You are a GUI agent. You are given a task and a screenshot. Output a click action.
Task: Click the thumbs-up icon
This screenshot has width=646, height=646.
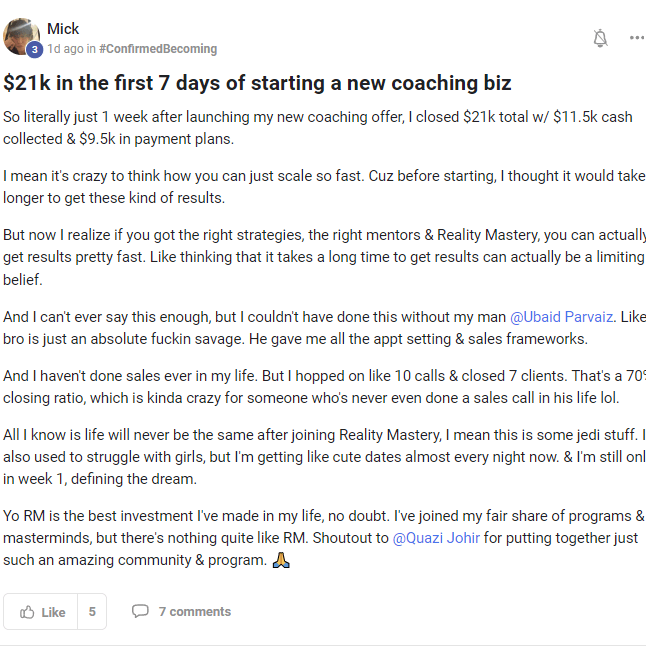click(x=28, y=612)
